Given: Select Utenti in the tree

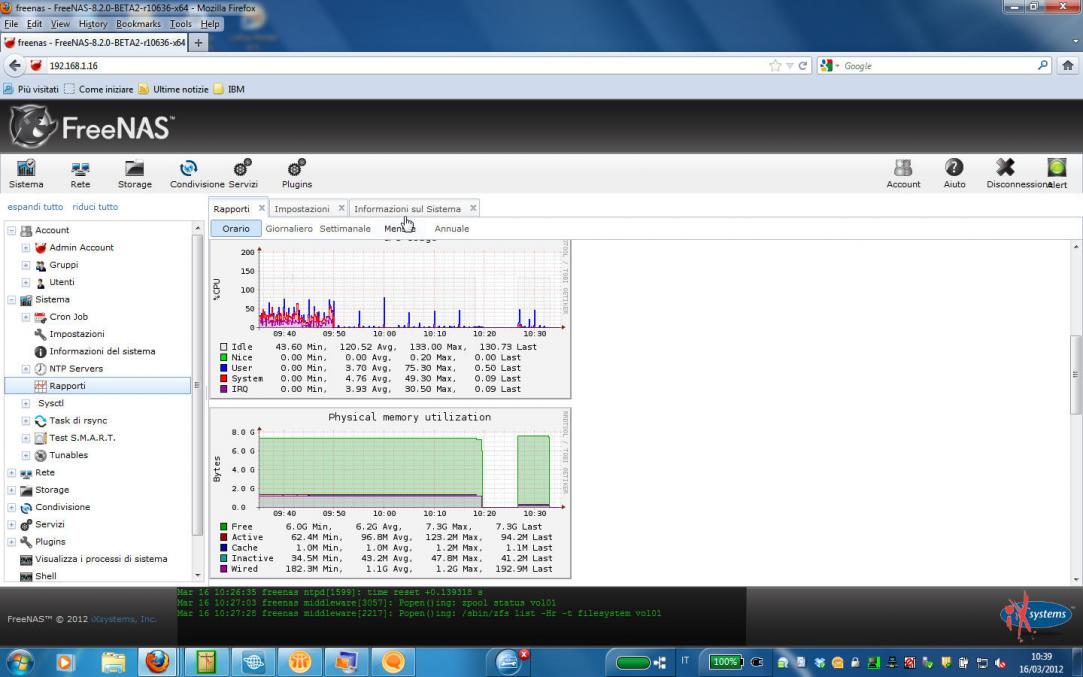Looking at the screenshot, I should 61,282.
